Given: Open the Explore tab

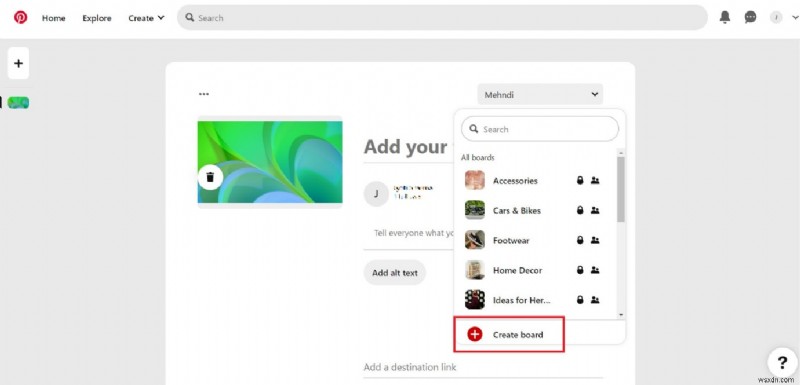Looking at the screenshot, I should click(97, 18).
